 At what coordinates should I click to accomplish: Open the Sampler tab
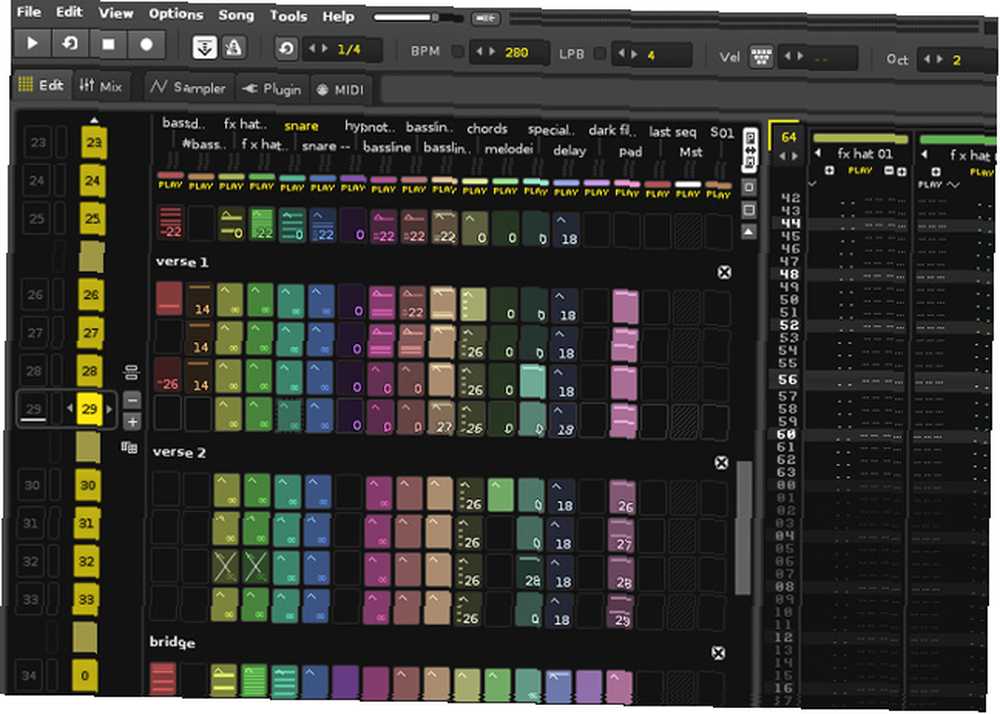189,87
